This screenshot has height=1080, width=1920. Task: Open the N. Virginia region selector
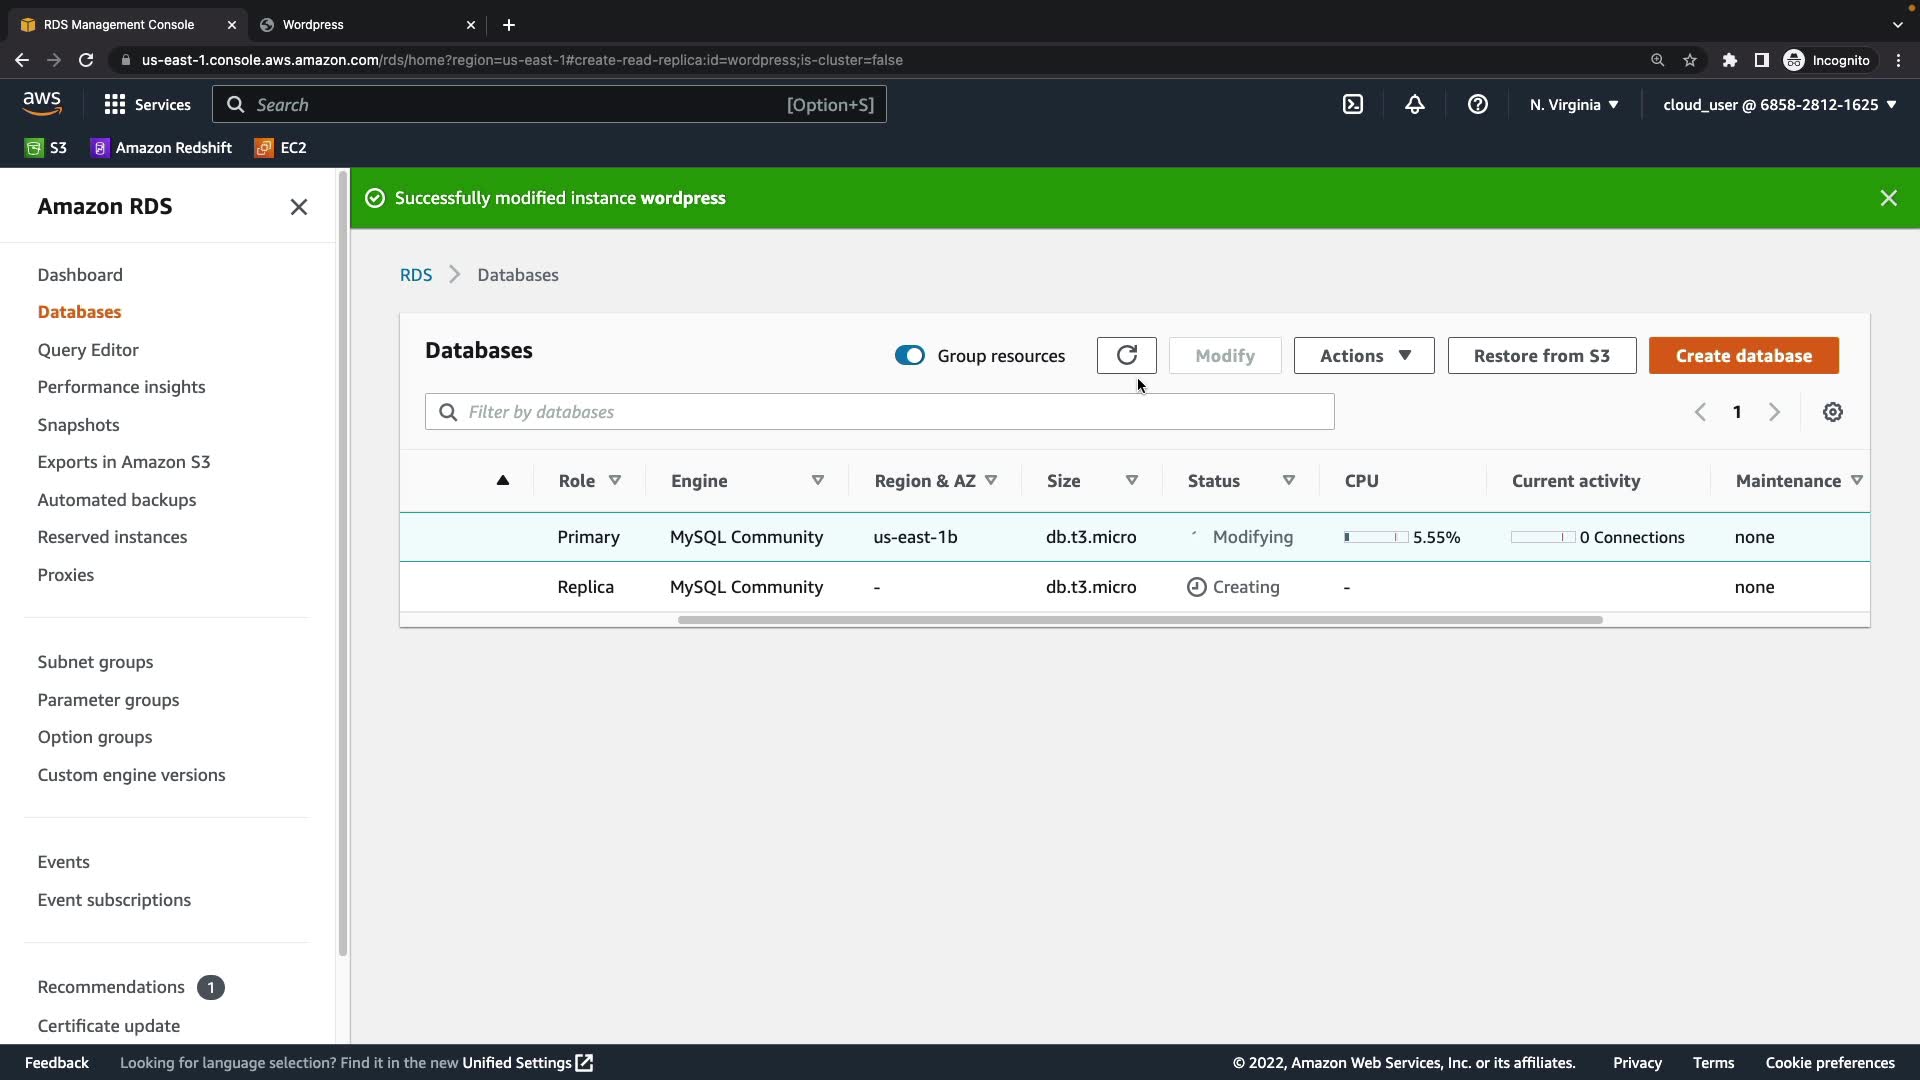pos(1573,105)
